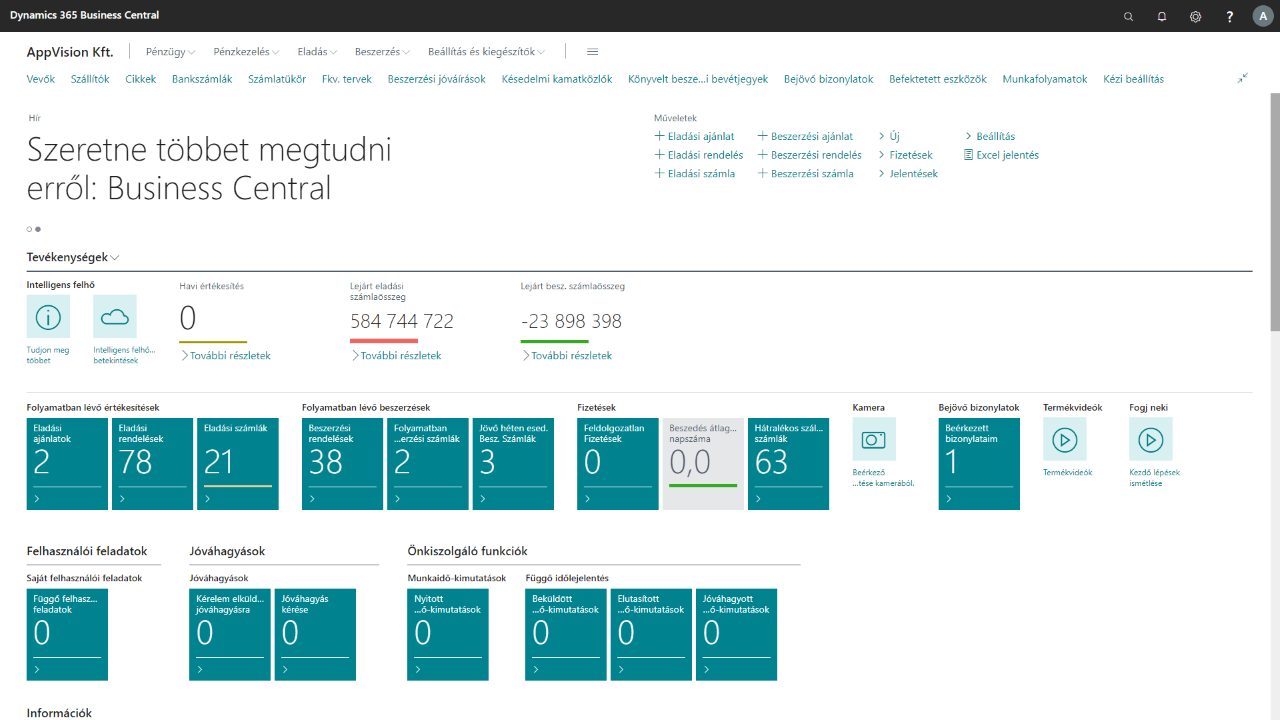Expand the Pénzkezelés menu
1280x720 pixels.
pyautogui.click(x=246, y=52)
